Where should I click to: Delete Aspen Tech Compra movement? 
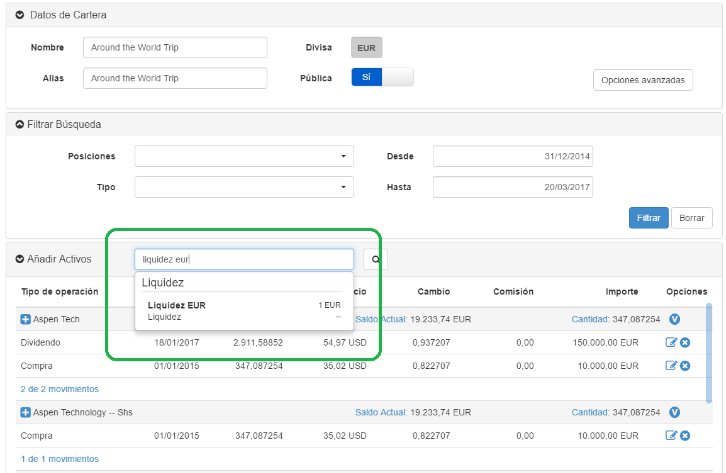[685, 366]
